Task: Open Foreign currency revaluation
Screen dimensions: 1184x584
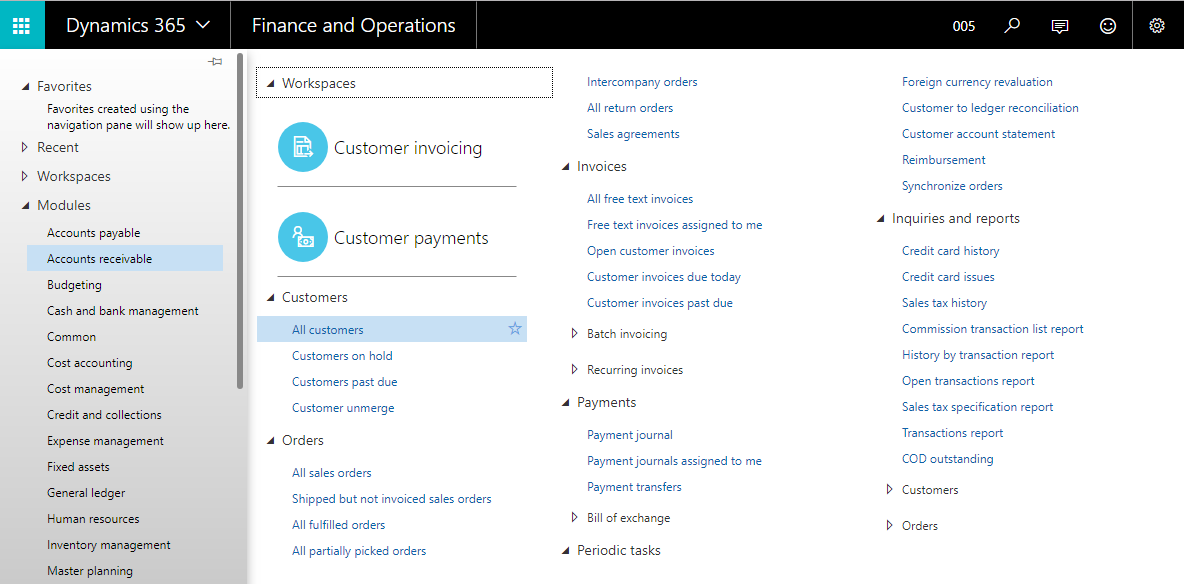Action: [x=977, y=82]
